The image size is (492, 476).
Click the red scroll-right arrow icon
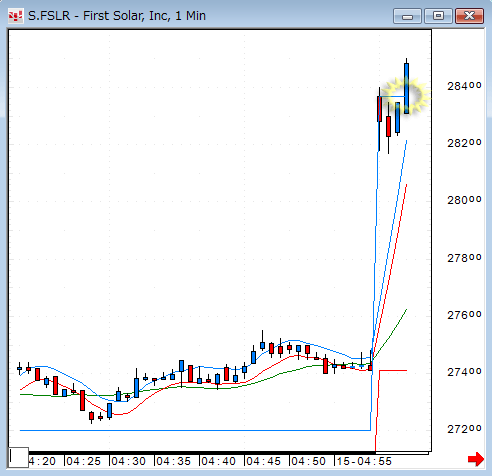pyautogui.click(x=476, y=459)
